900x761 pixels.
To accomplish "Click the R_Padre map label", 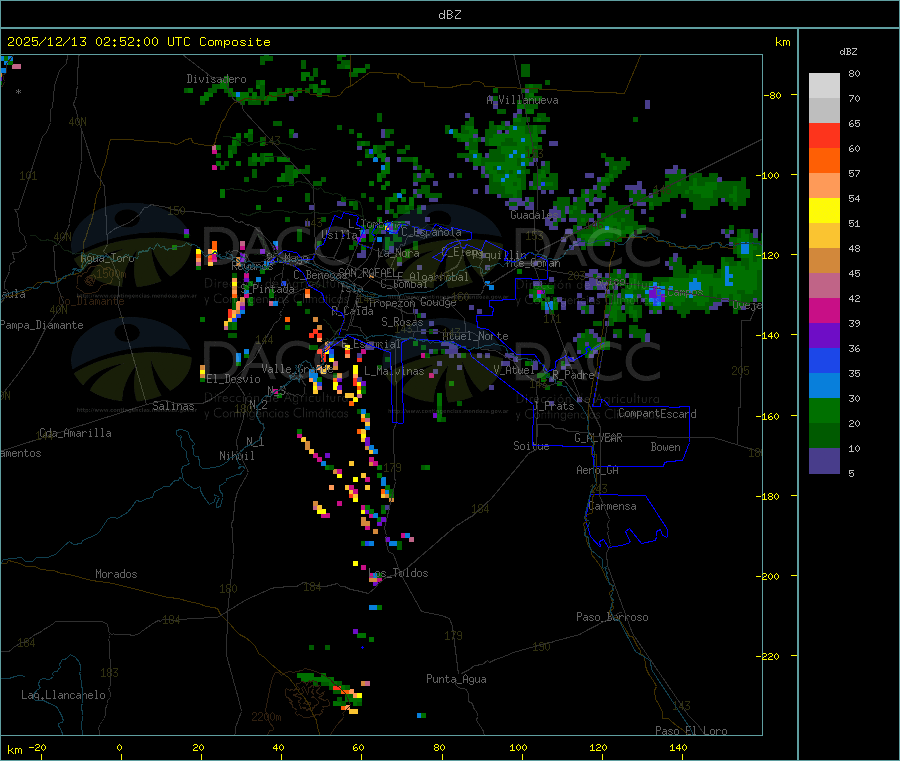I will 573,375.
